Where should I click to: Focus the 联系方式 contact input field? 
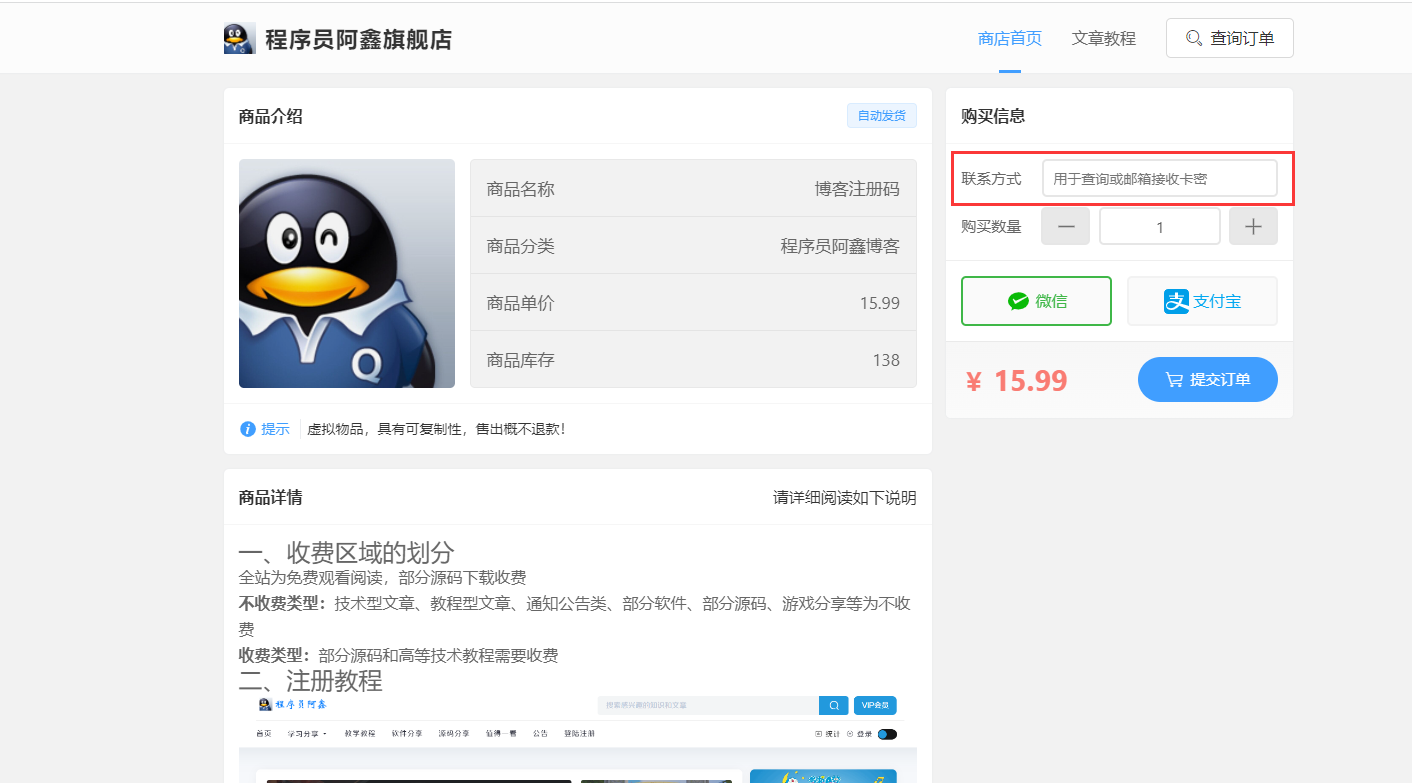[x=1159, y=178]
